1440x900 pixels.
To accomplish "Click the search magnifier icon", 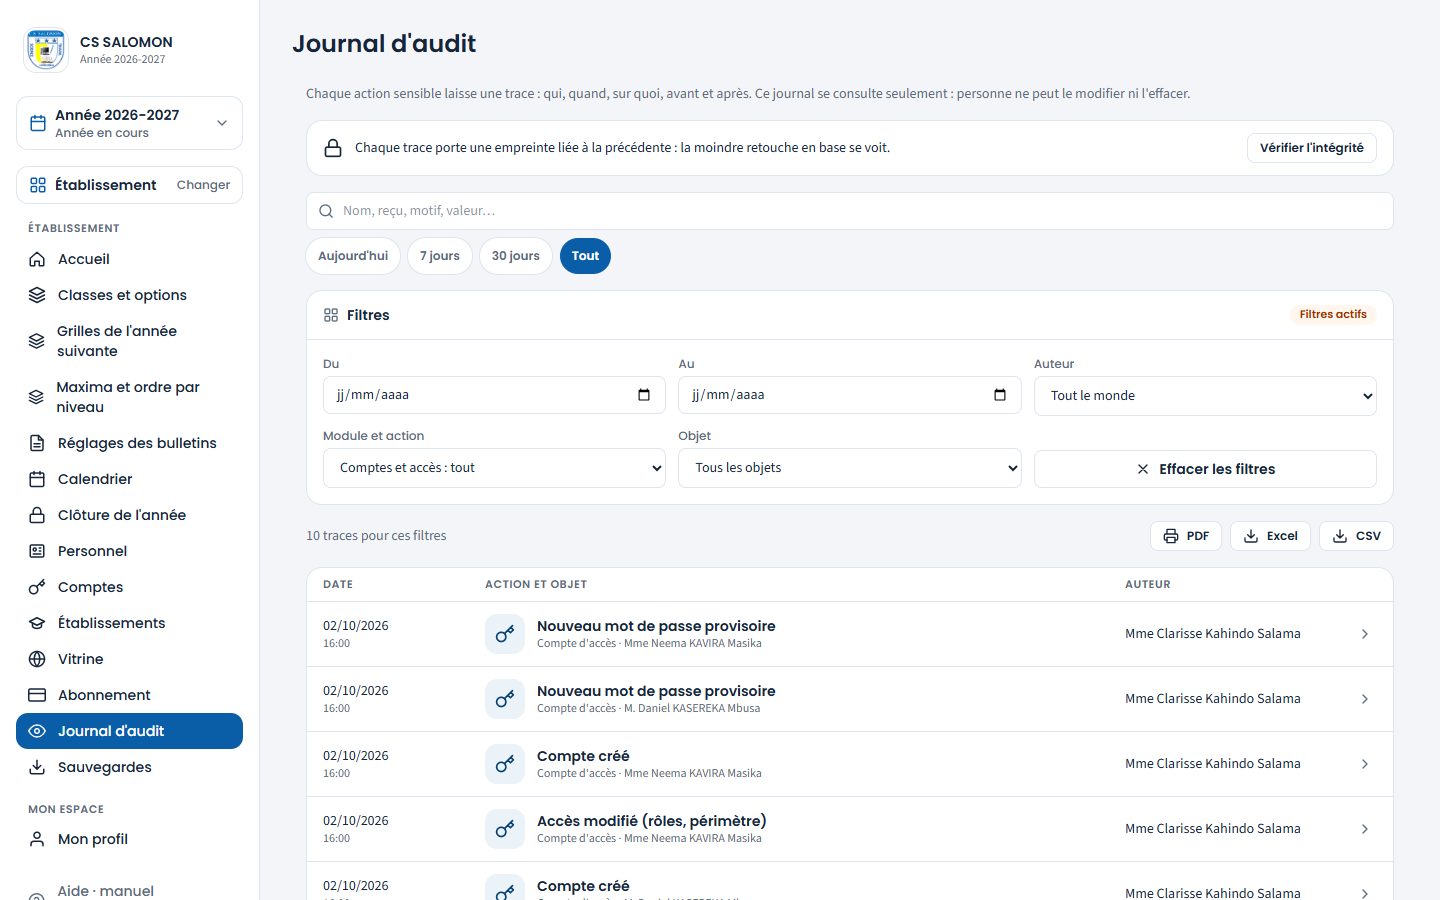I will pos(326,211).
